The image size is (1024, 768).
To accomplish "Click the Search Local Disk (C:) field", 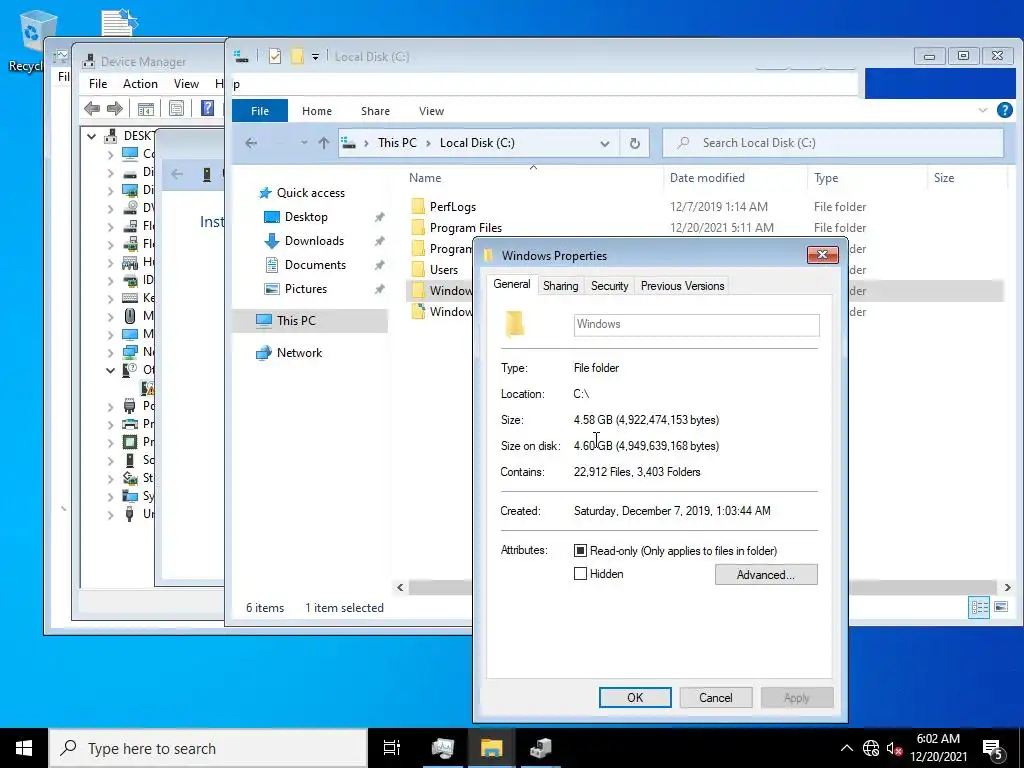I will click(833, 143).
